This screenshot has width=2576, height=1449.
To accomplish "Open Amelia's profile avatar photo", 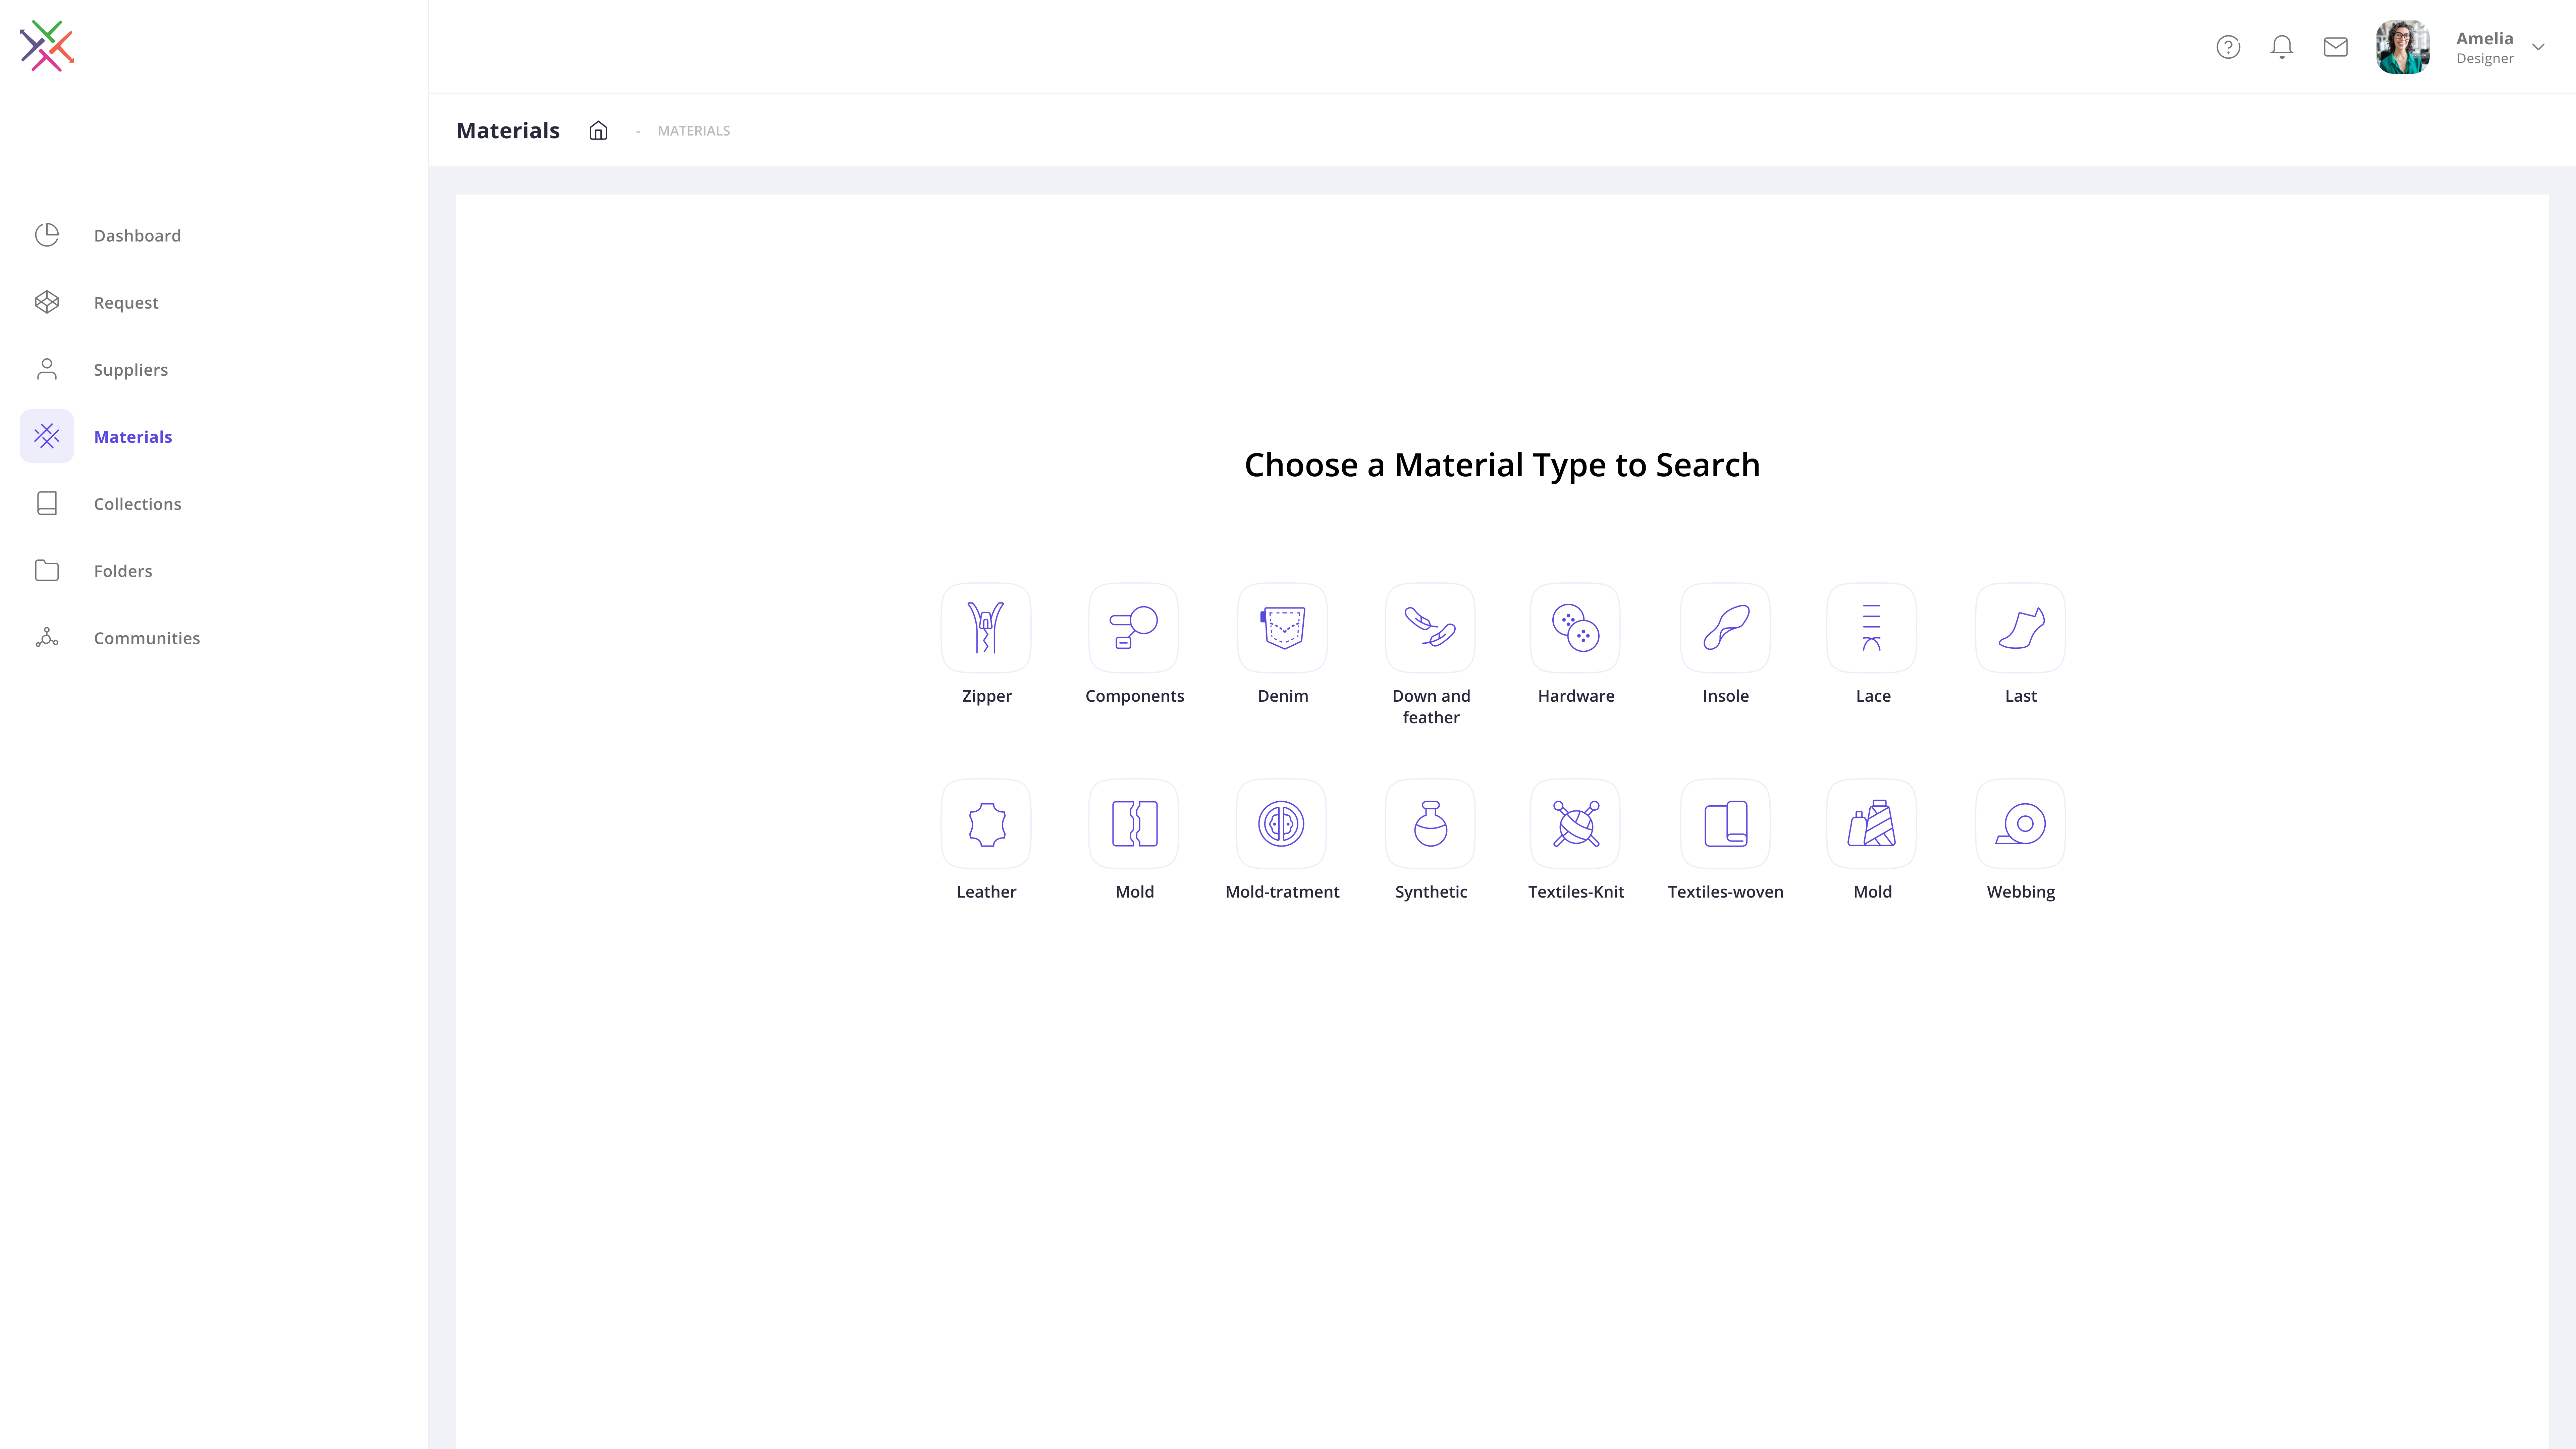I will coord(2403,47).
